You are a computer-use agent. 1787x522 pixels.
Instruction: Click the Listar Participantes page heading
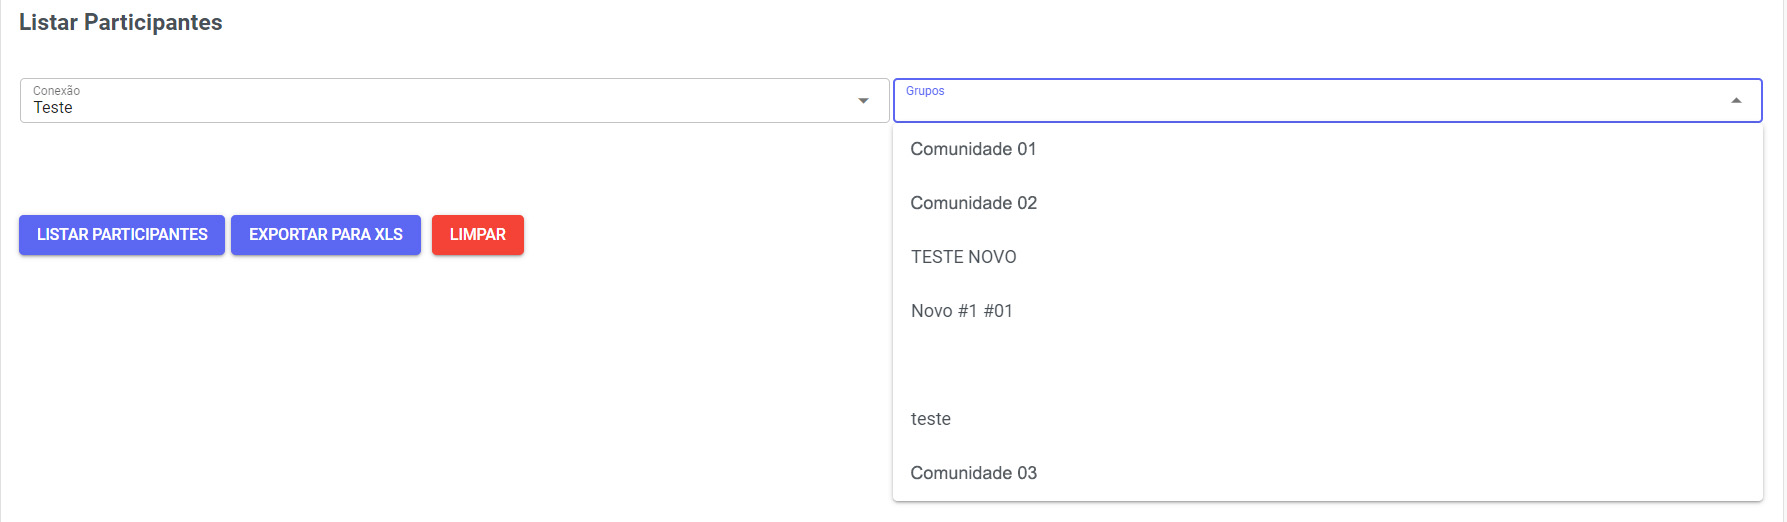pos(121,23)
